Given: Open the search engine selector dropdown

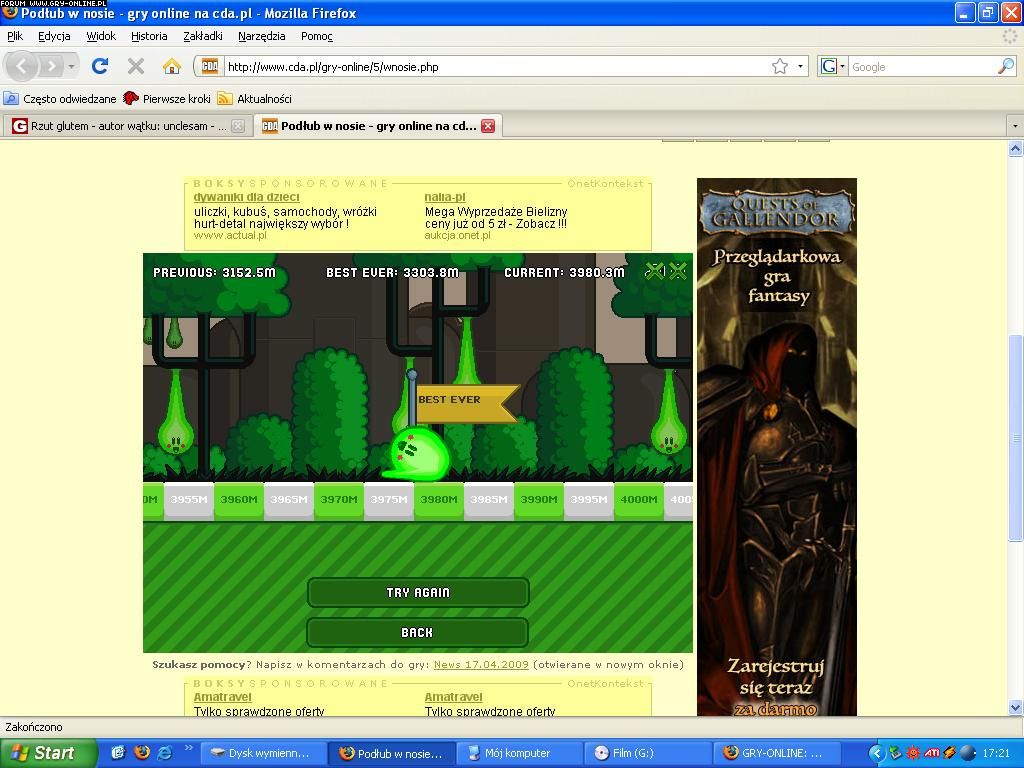Looking at the screenshot, I should (833, 66).
